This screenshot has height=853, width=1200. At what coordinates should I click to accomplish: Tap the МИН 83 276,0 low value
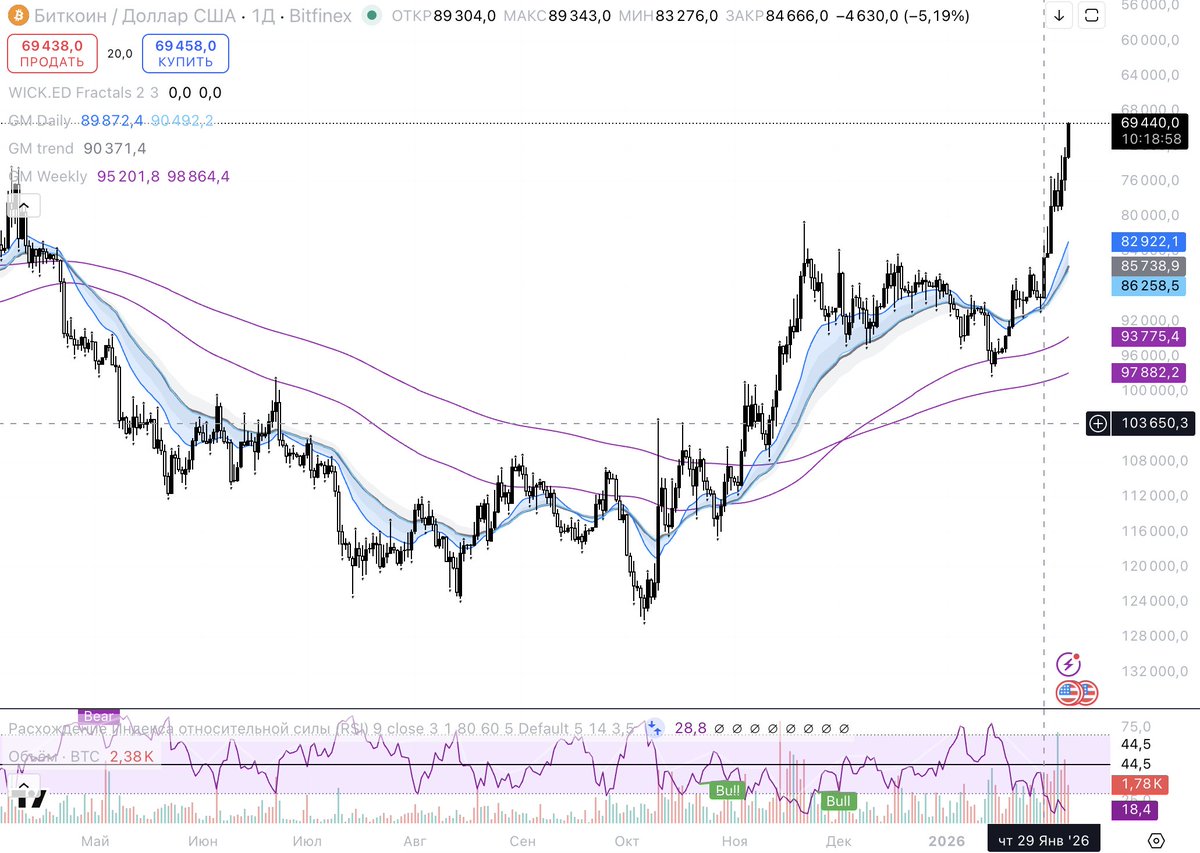tap(668, 16)
